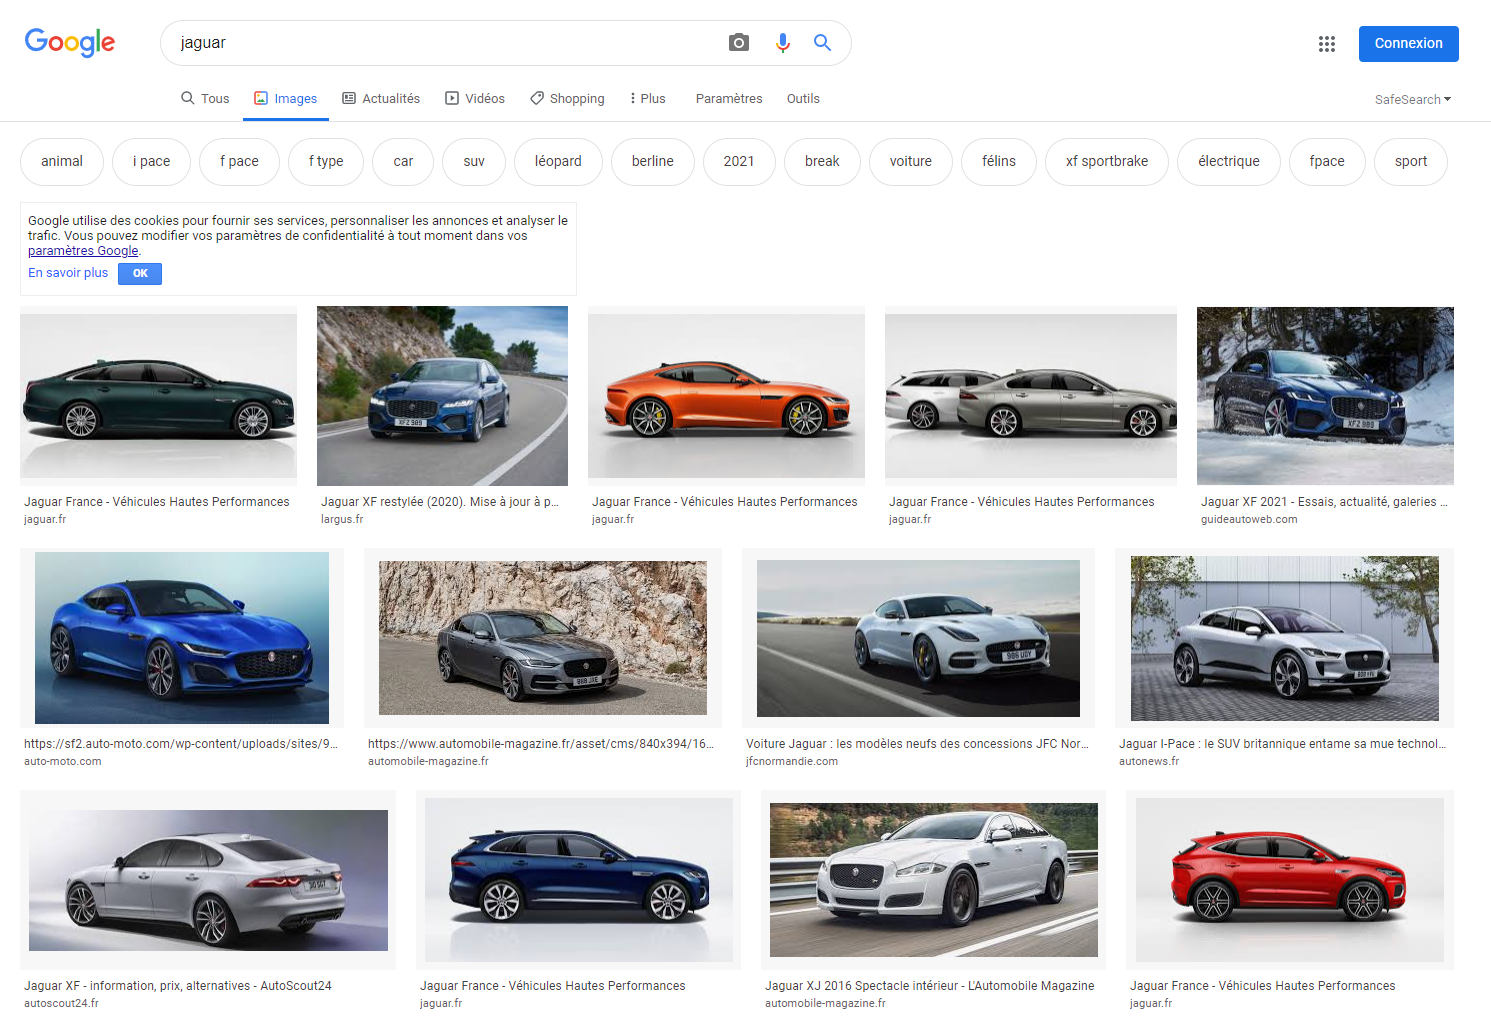Open the blue Jaguar XF restylée image
The height and width of the screenshot is (1028, 1491).
click(442, 396)
